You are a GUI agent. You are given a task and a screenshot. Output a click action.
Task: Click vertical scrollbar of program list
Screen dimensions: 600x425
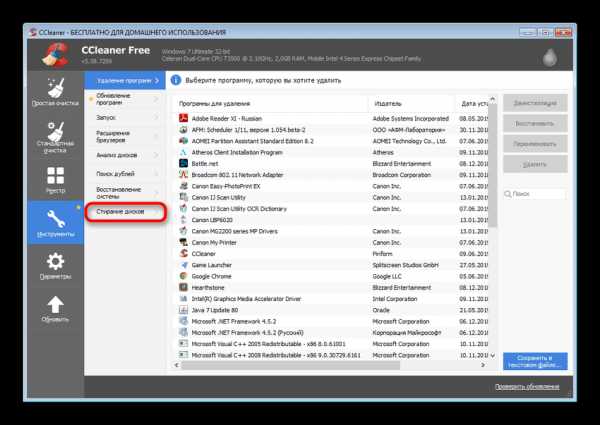pos(492,166)
